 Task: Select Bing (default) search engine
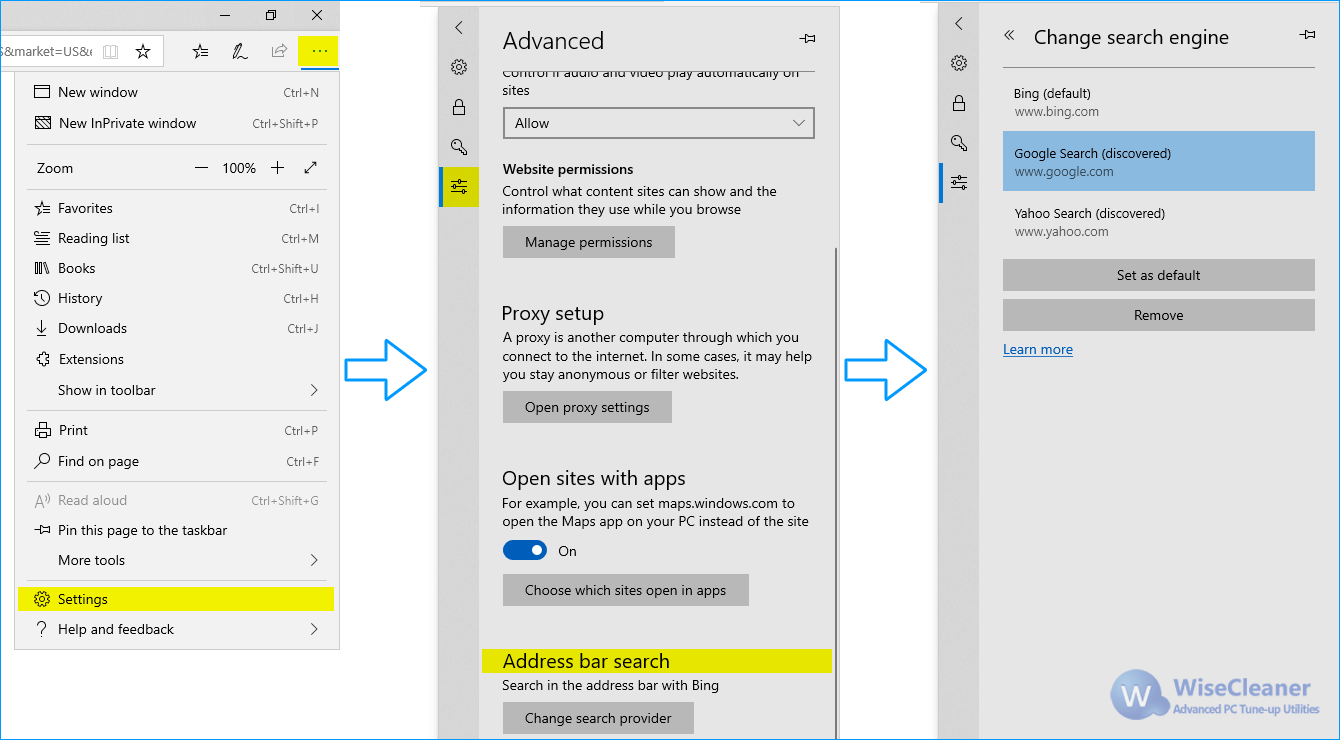tap(1159, 102)
